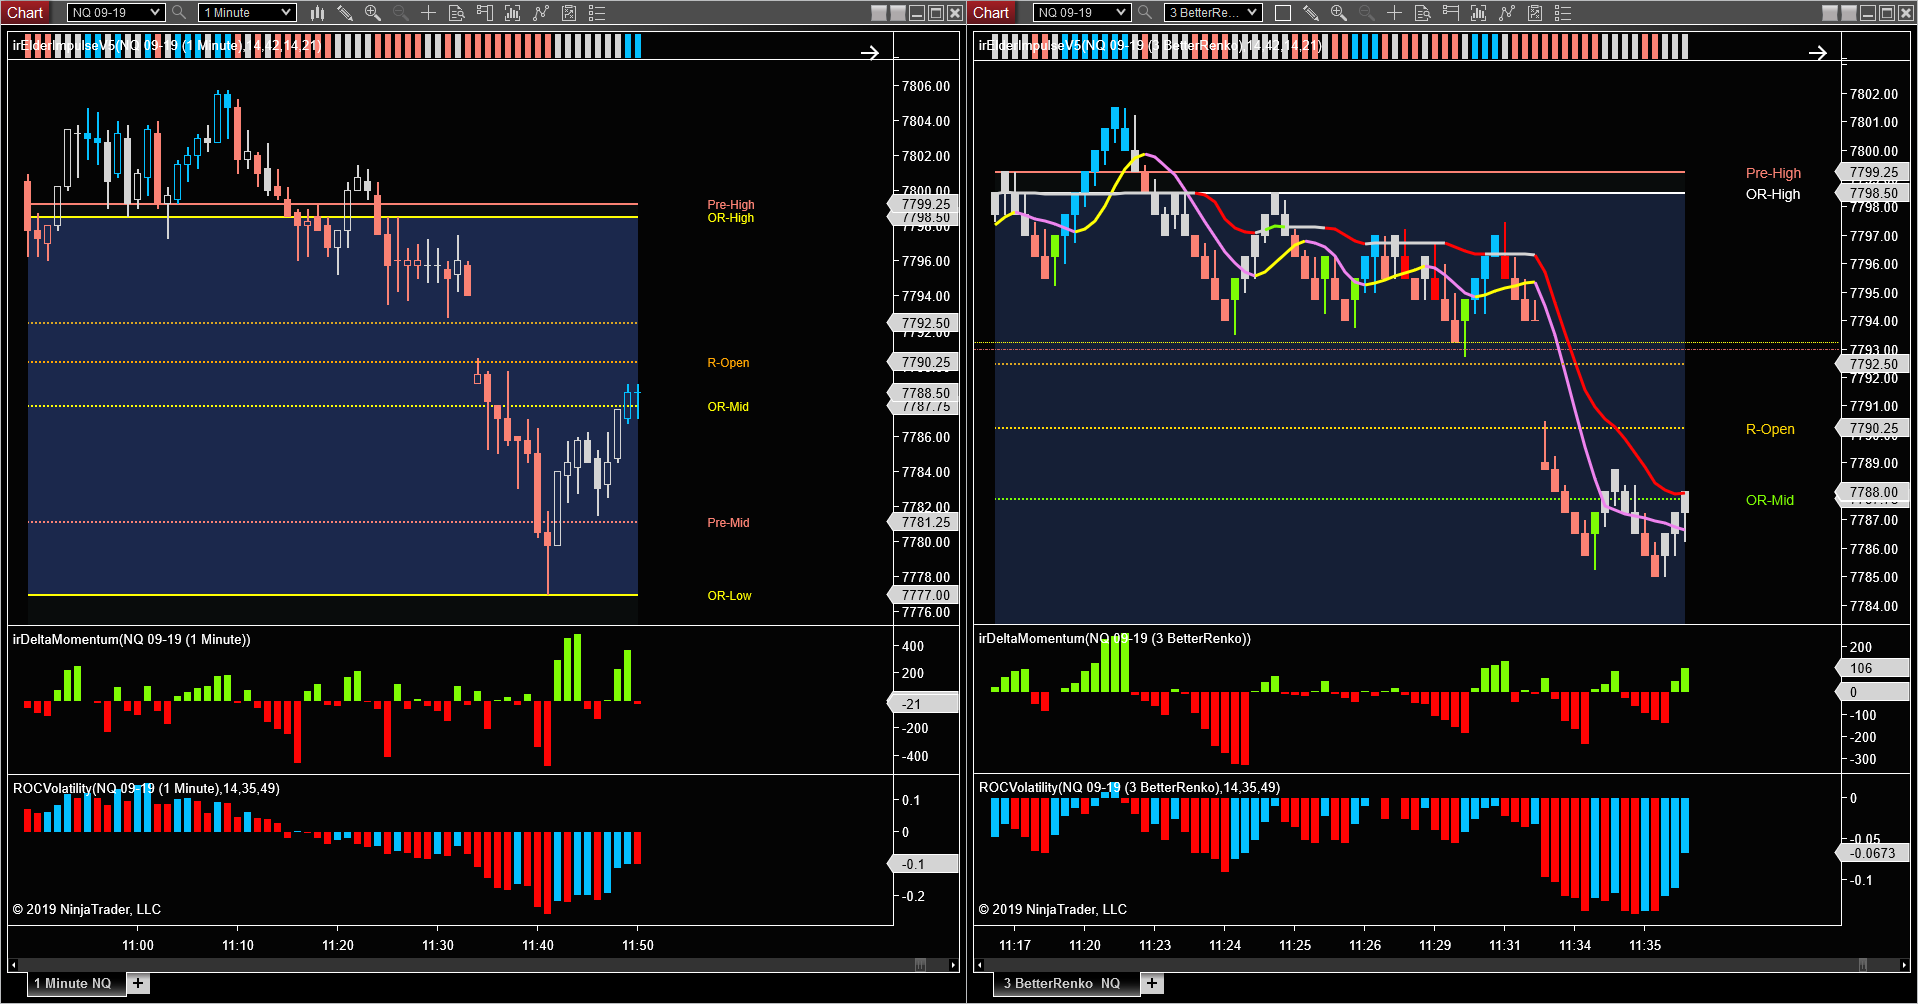Toggle first link button in left chart title bar
The height and width of the screenshot is (1004, 1918).
coord(879,13)
